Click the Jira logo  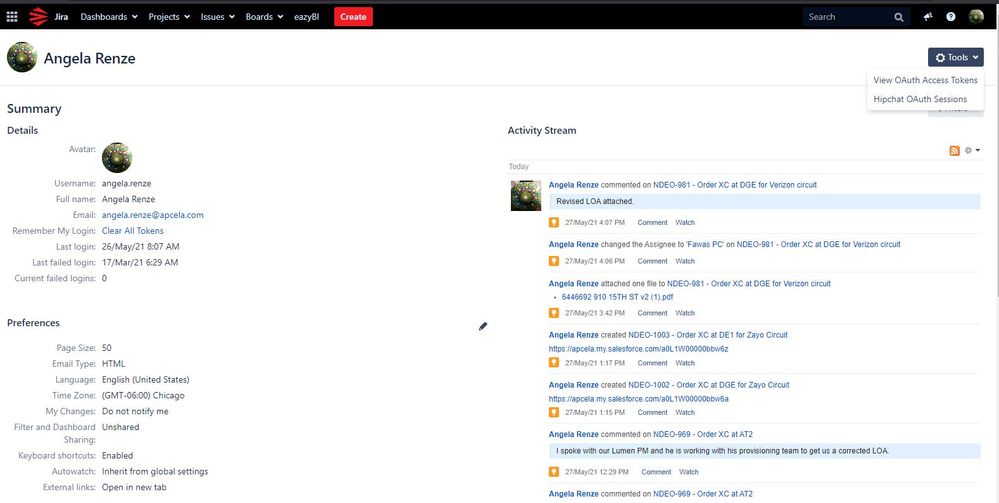click(48, 17)
